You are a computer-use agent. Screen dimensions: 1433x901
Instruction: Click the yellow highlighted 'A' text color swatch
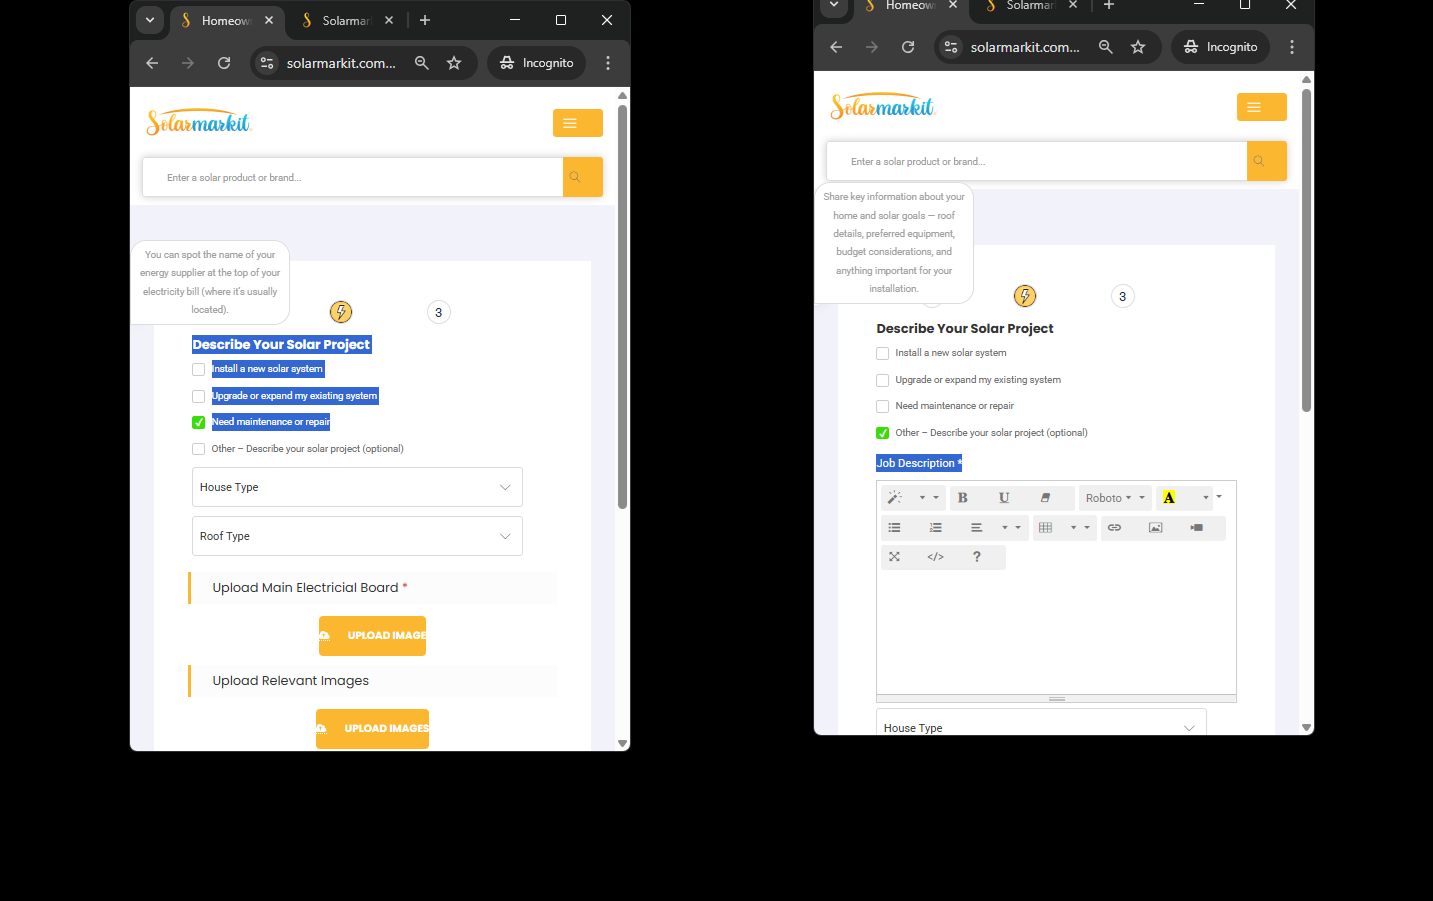(x=1169, y=498)
